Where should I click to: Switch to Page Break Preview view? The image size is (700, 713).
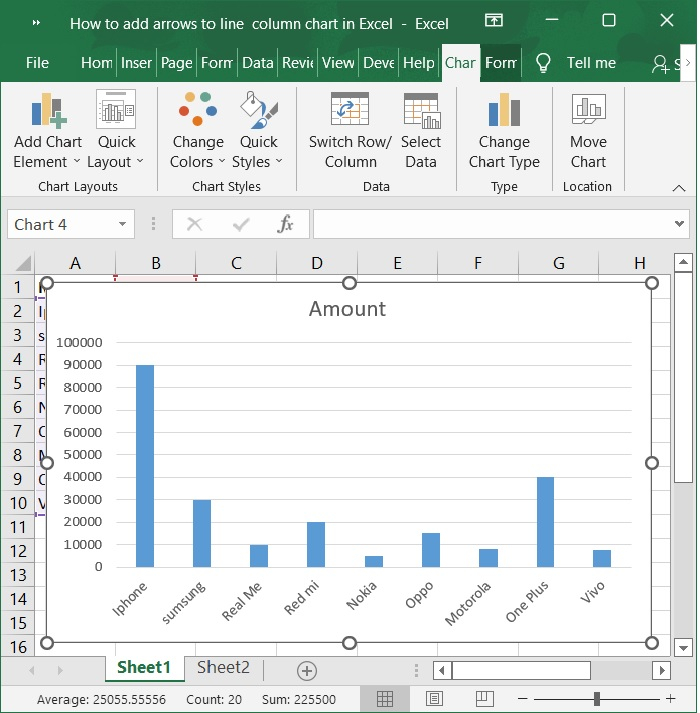pos(484,698)
